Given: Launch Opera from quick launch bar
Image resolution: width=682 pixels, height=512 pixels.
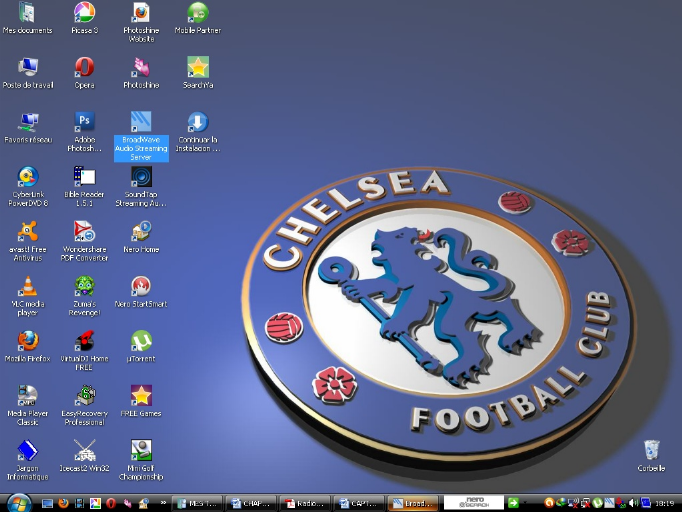Looking at the screenshot, I should tap(111, 504).
